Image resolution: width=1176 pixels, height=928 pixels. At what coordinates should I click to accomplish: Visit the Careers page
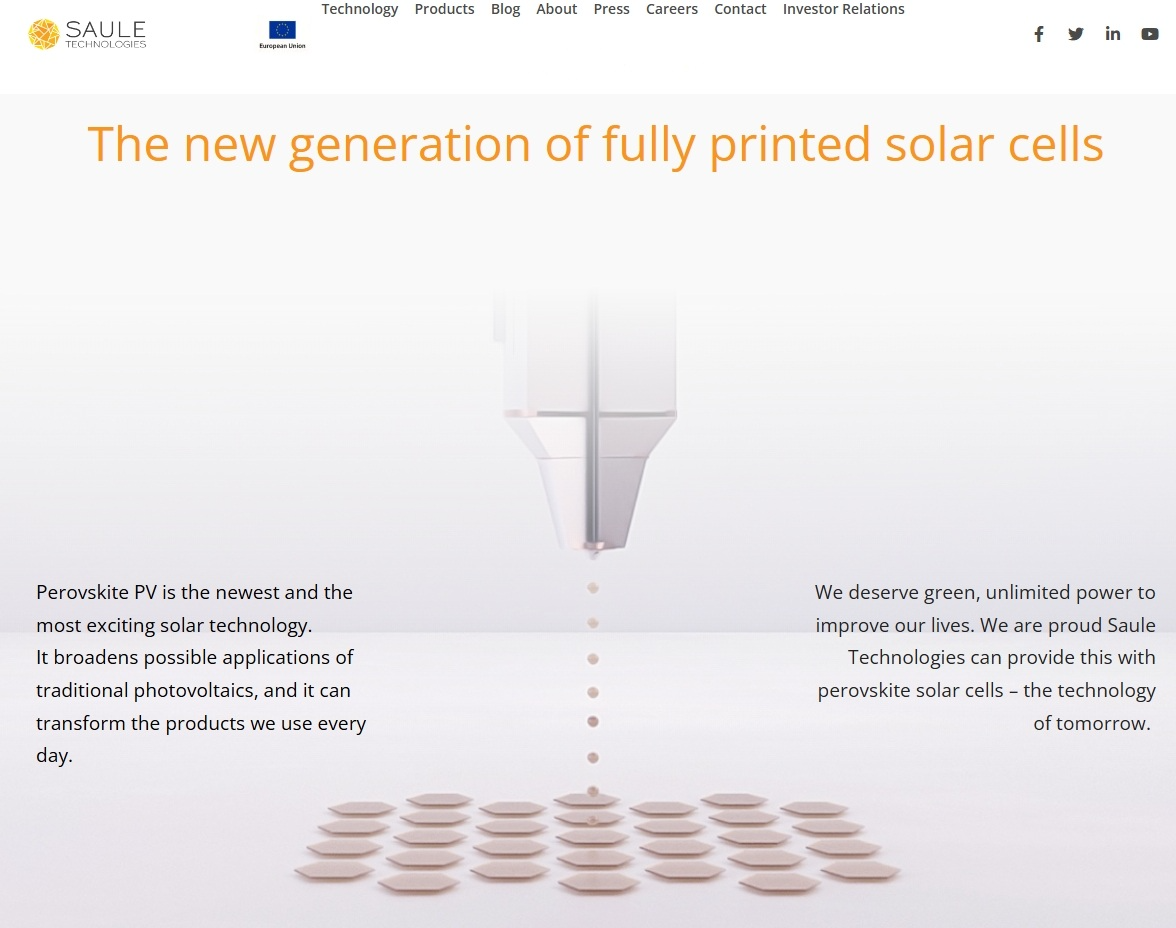coord(672,10)
